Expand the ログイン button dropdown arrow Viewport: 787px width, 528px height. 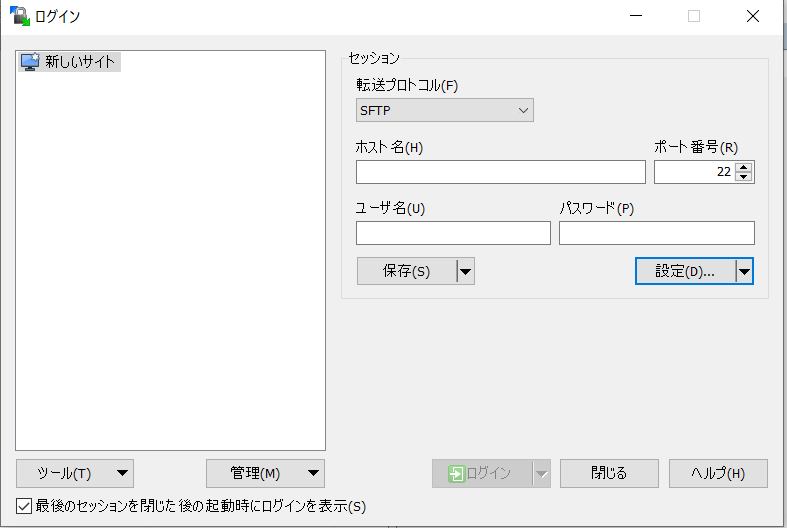(x=542, y=473)
